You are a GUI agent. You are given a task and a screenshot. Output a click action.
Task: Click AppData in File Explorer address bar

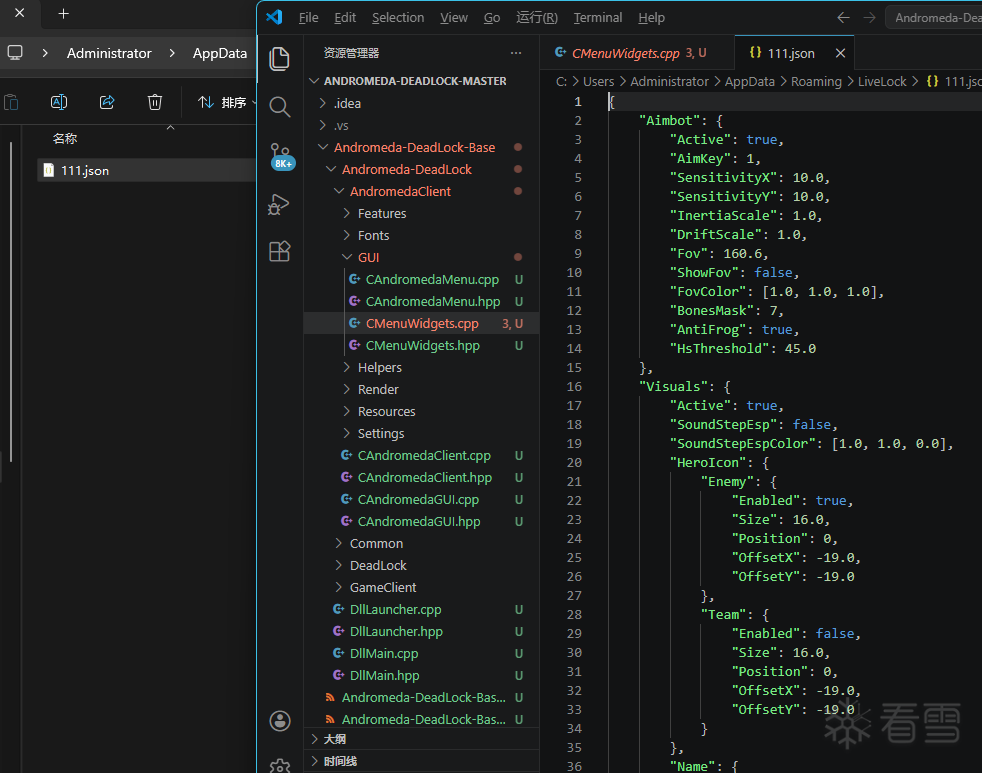220,53
